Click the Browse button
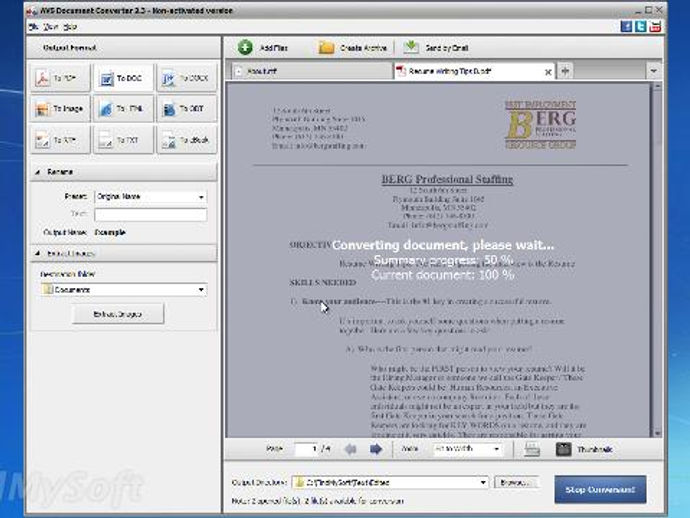The image size is (690, 518). (517, 482)
